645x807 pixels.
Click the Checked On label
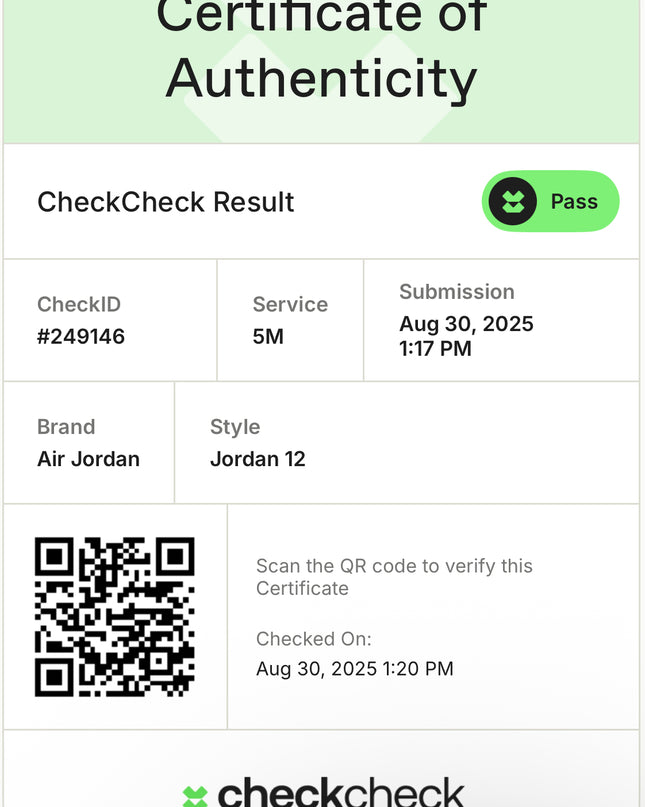(313, 639)
